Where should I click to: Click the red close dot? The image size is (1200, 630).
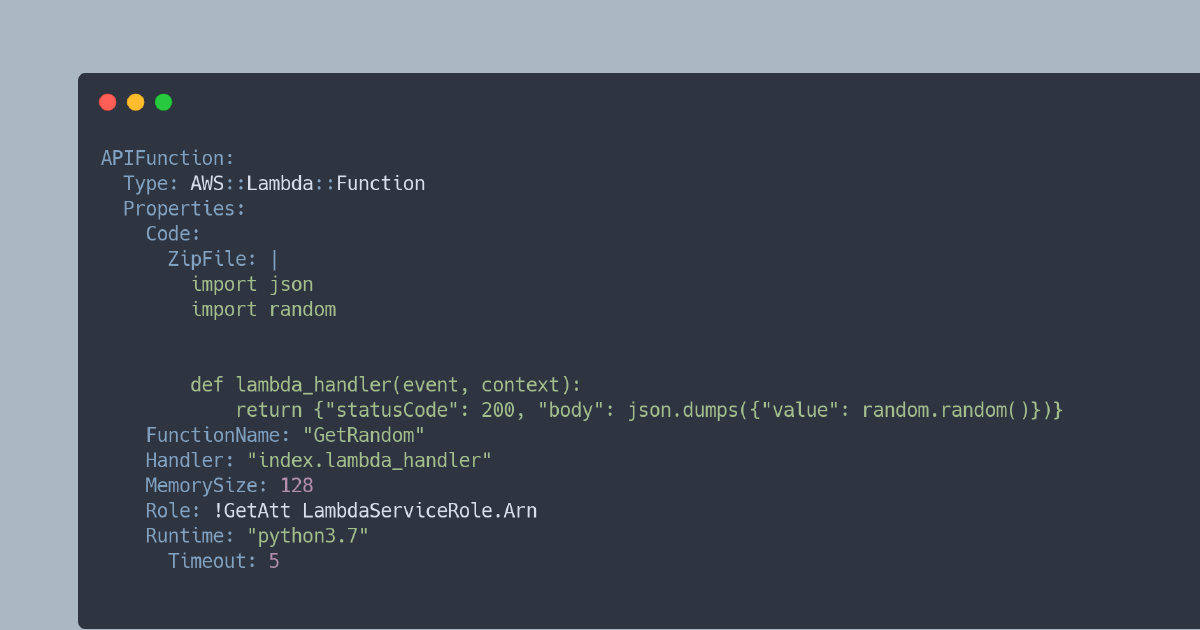point(108,102)
